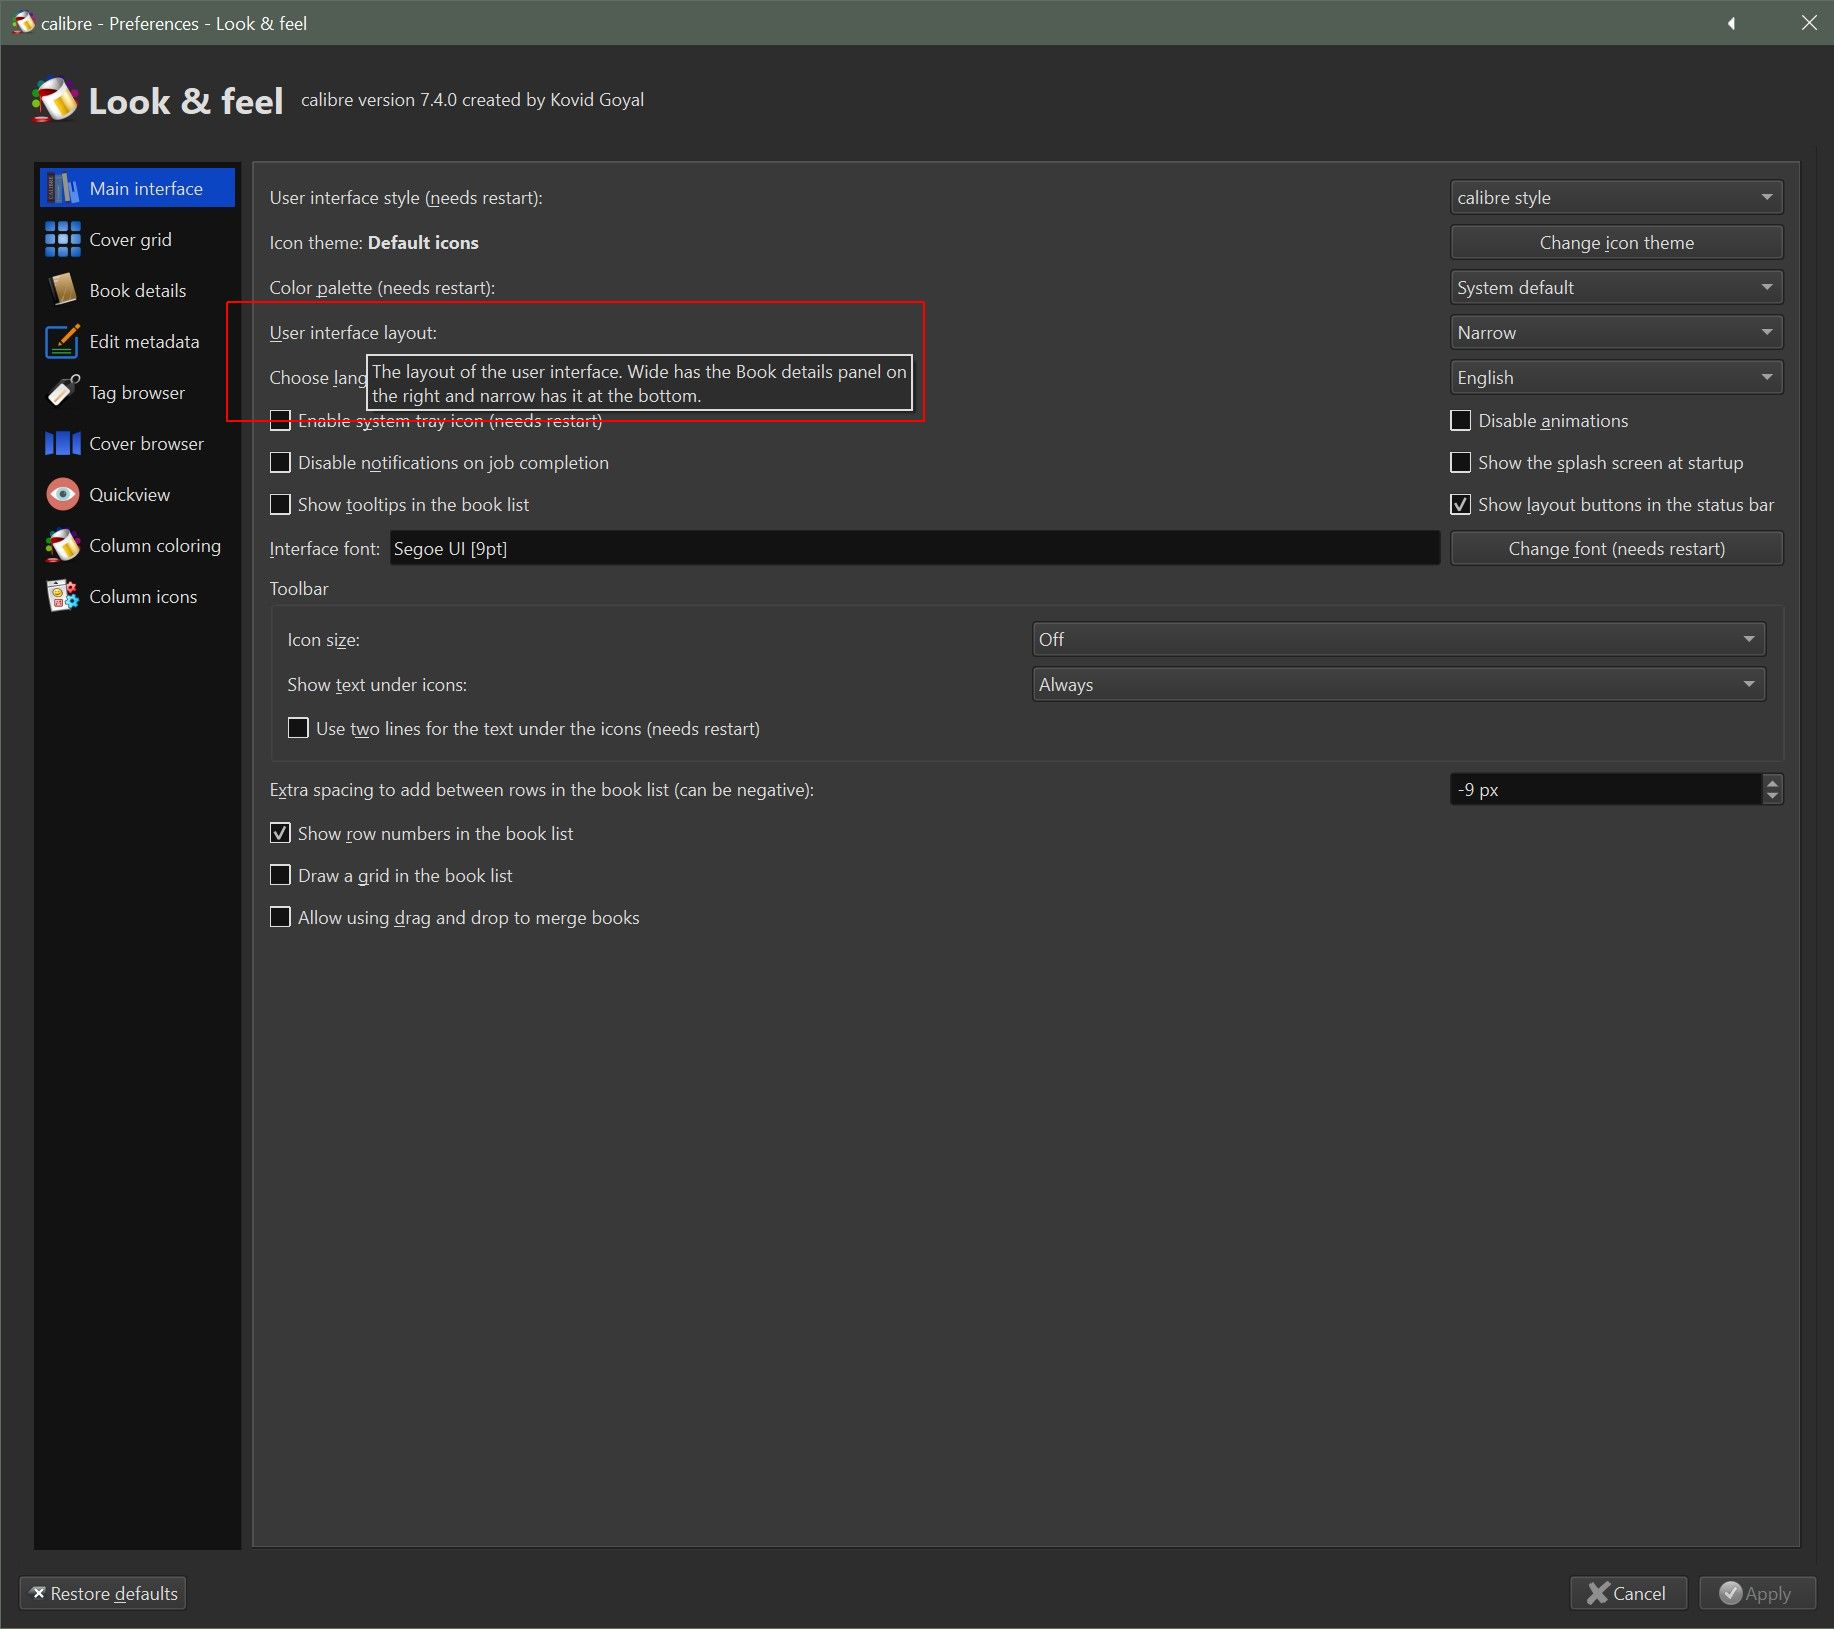The image size is (1834, 1629).
Task: Click the Edit metadata pencil icon
Action: (63, 341)
